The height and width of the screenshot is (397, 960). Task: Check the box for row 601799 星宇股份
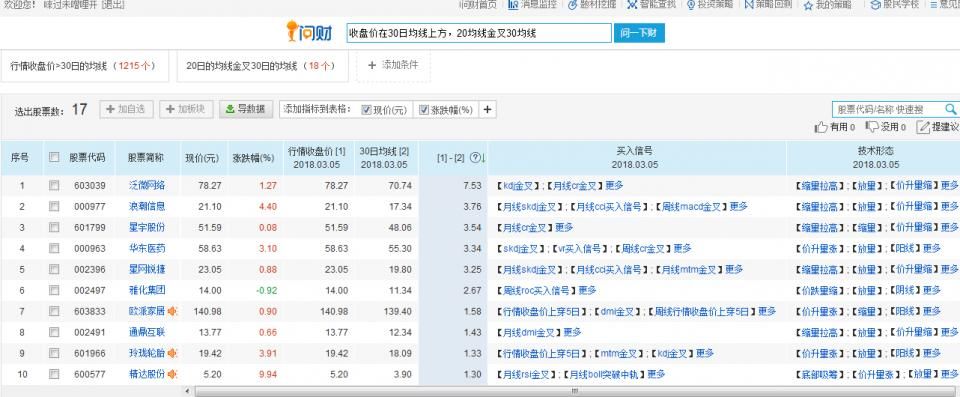pos(54,227)
